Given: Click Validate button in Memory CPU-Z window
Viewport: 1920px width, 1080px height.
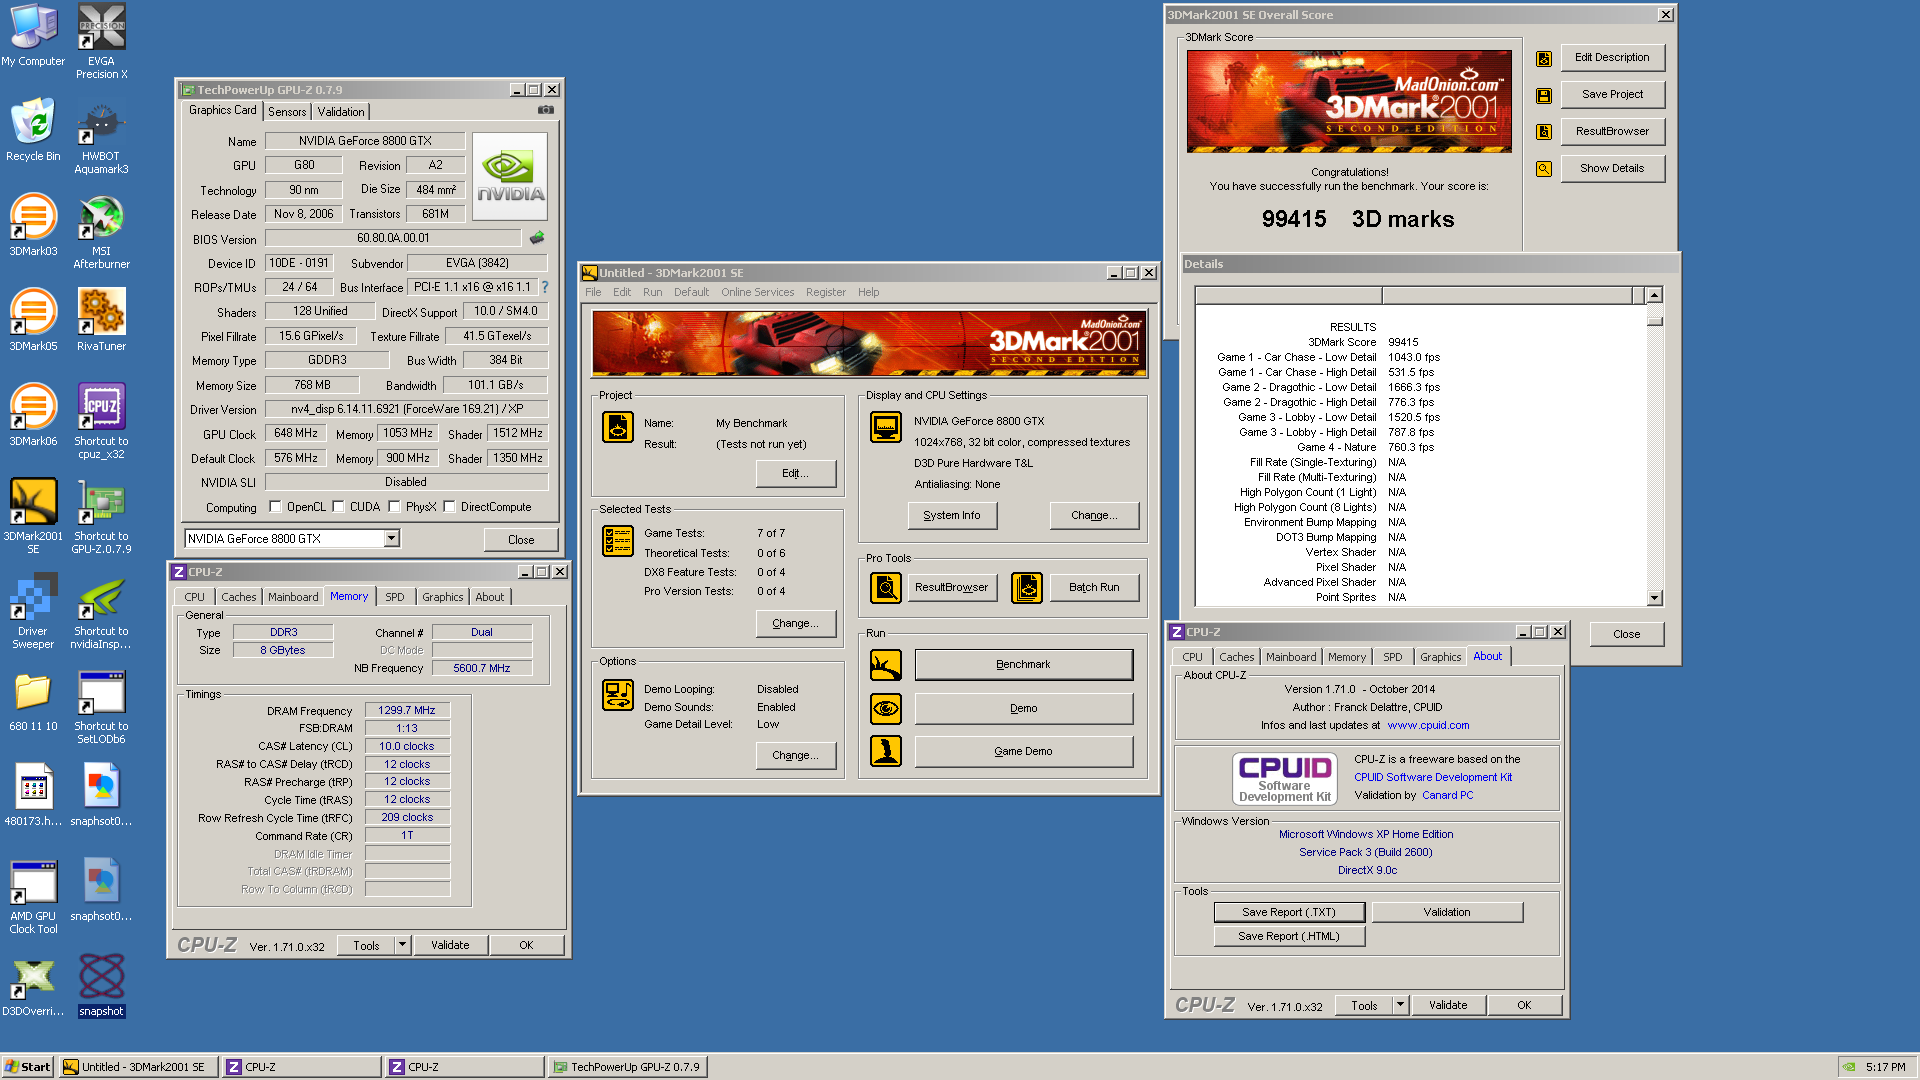Looking at the screenshot, I should pyautogui.click(x=450, y=945).
